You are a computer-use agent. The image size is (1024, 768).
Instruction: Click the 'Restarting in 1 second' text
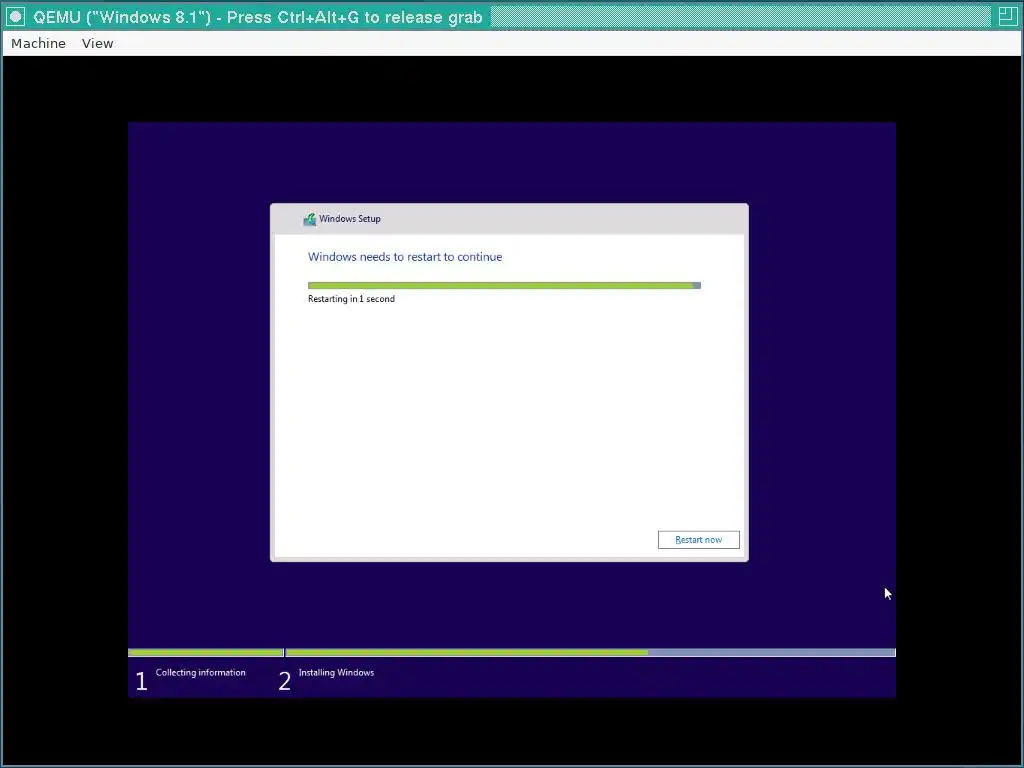click(351, 298)
